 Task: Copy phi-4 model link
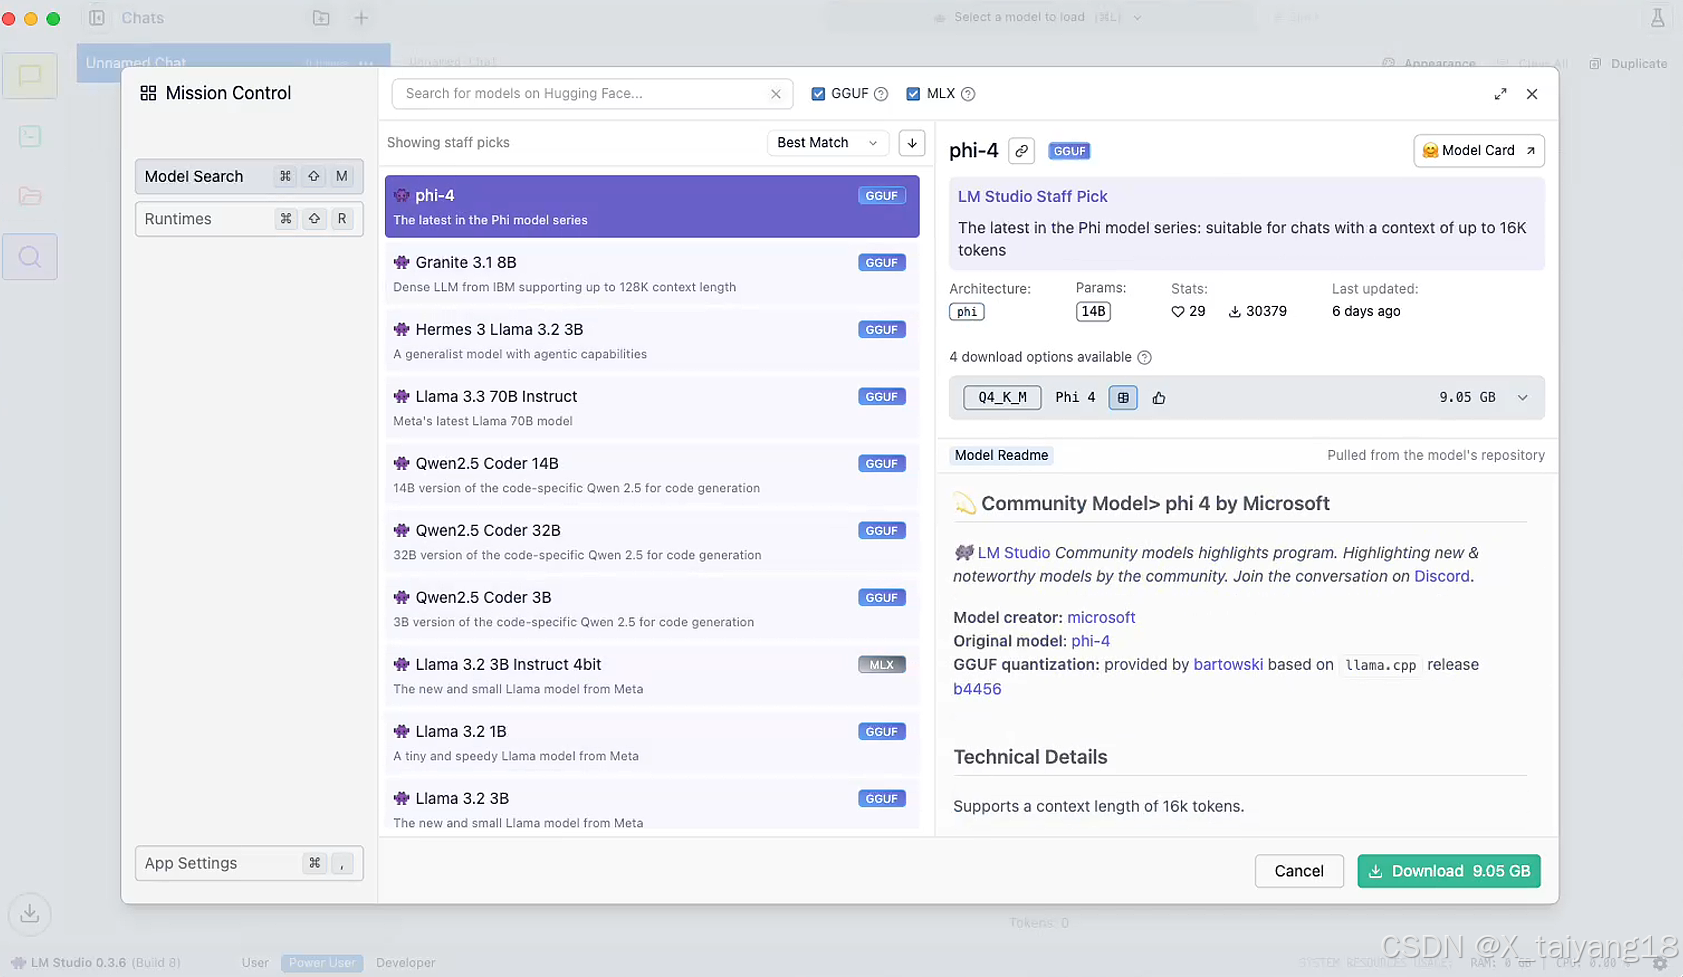1021,151
